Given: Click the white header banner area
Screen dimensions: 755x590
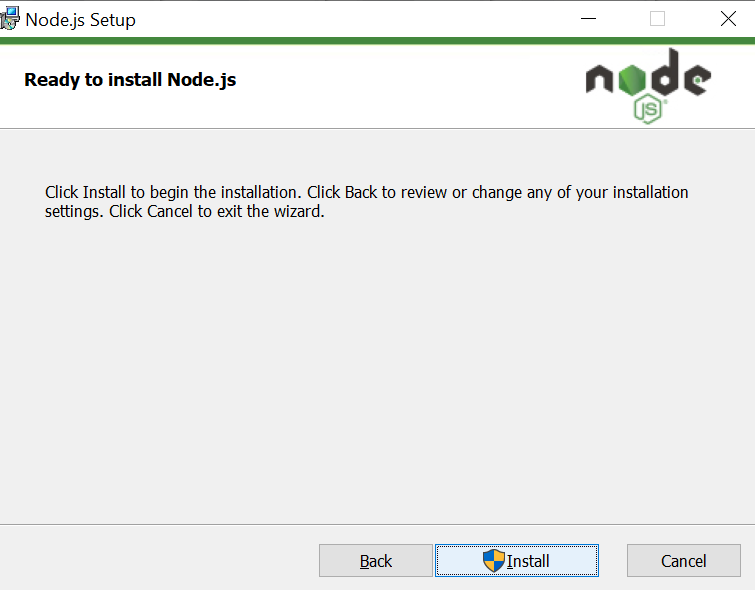Looking at the screenshot, I should (378, 87).
